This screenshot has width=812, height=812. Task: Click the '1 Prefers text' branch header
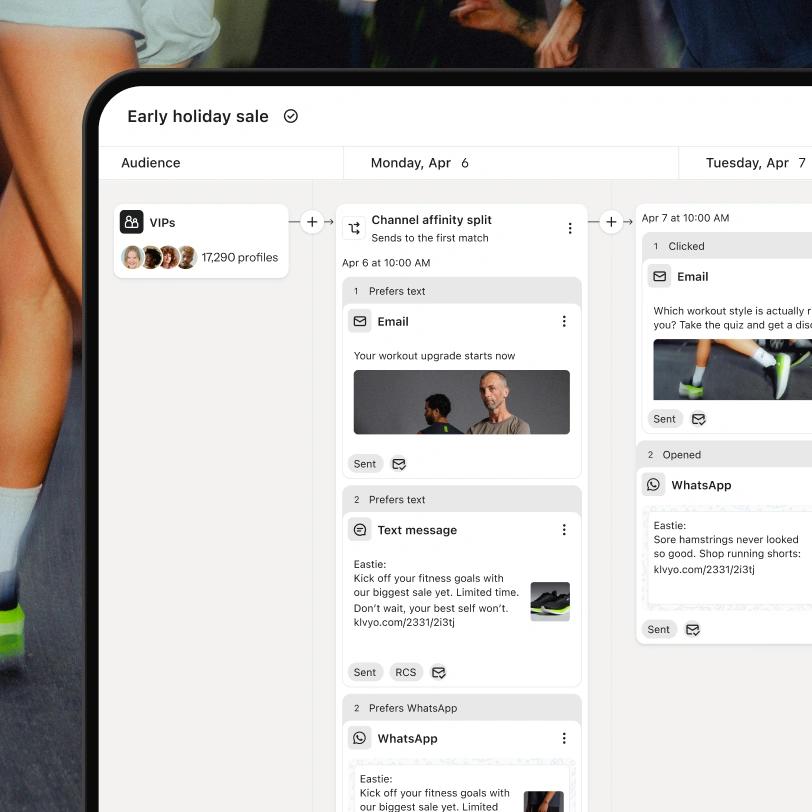coord(462,291)
